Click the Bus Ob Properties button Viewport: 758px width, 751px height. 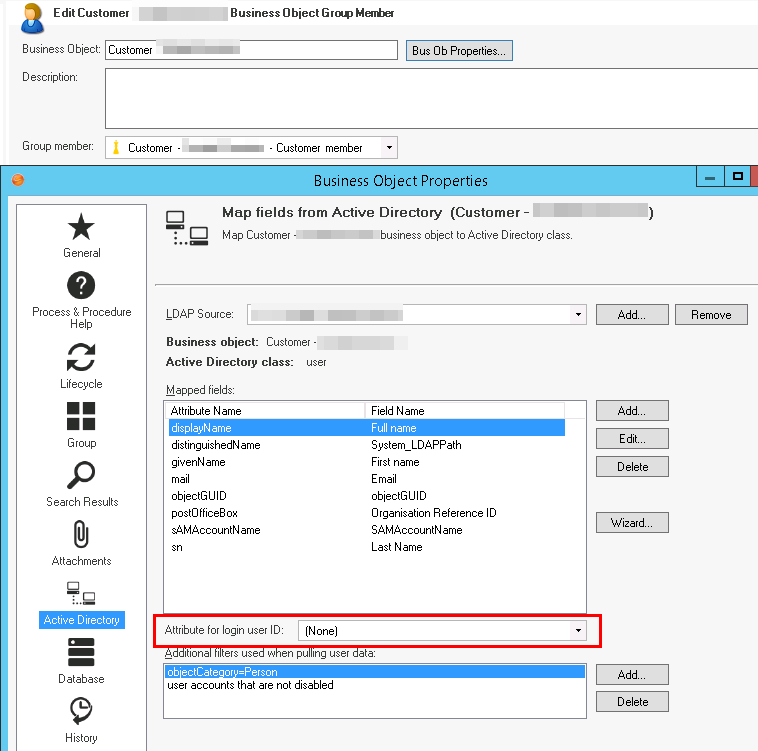[x=460, y=51]
